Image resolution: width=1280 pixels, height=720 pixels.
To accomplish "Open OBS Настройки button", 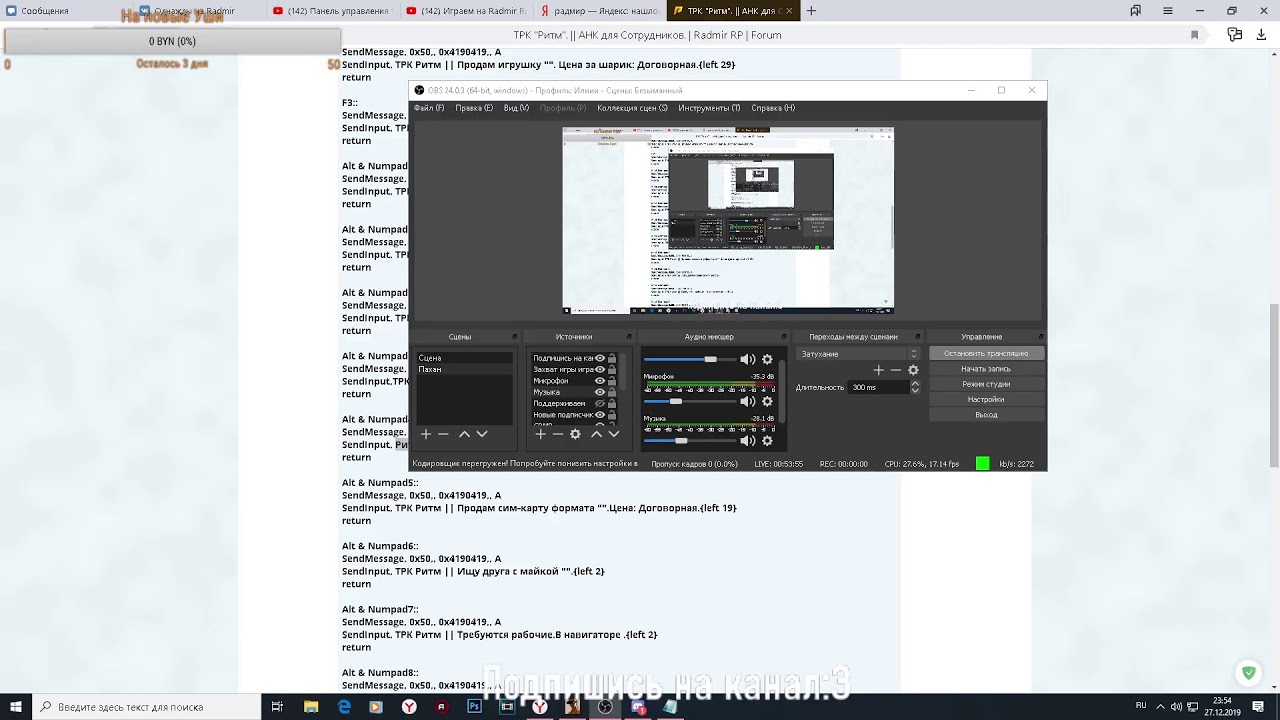I will pos(986,399).
